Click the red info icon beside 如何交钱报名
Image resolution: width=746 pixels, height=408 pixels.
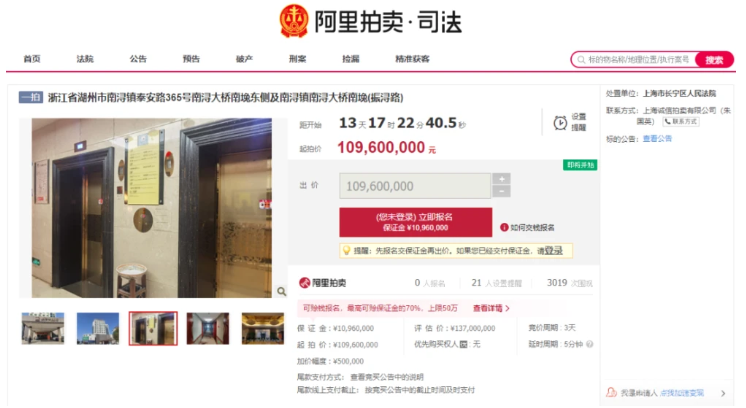[504, 227]
